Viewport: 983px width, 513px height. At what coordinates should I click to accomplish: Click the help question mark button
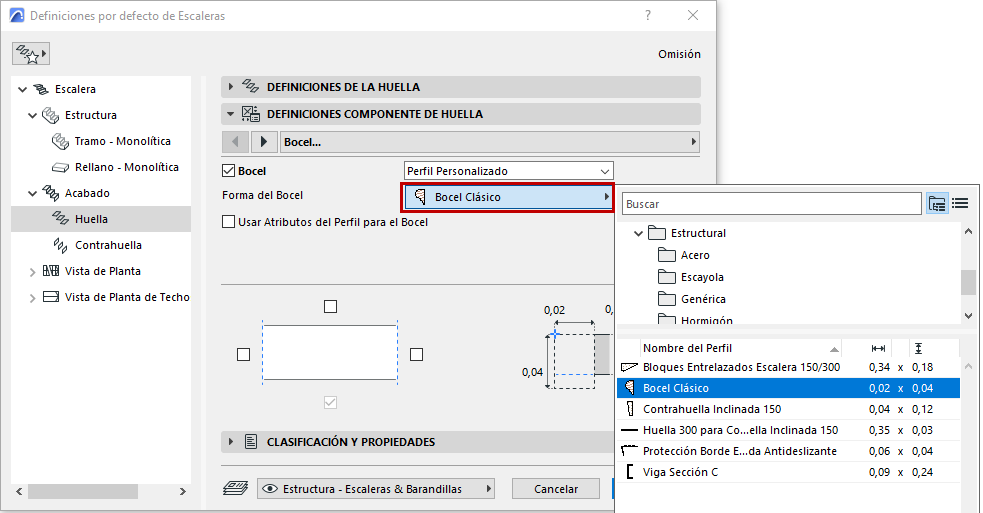[x=648, y=16]
